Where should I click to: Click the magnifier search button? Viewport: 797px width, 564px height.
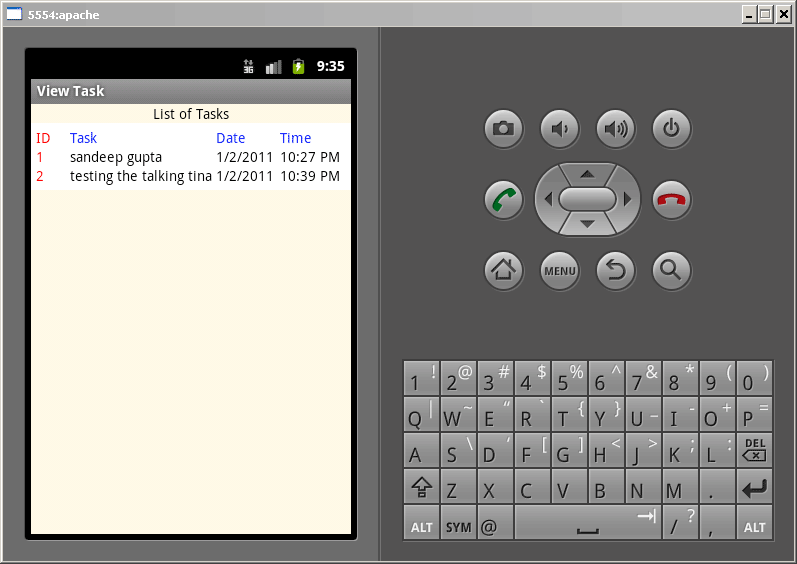(671, 271)
